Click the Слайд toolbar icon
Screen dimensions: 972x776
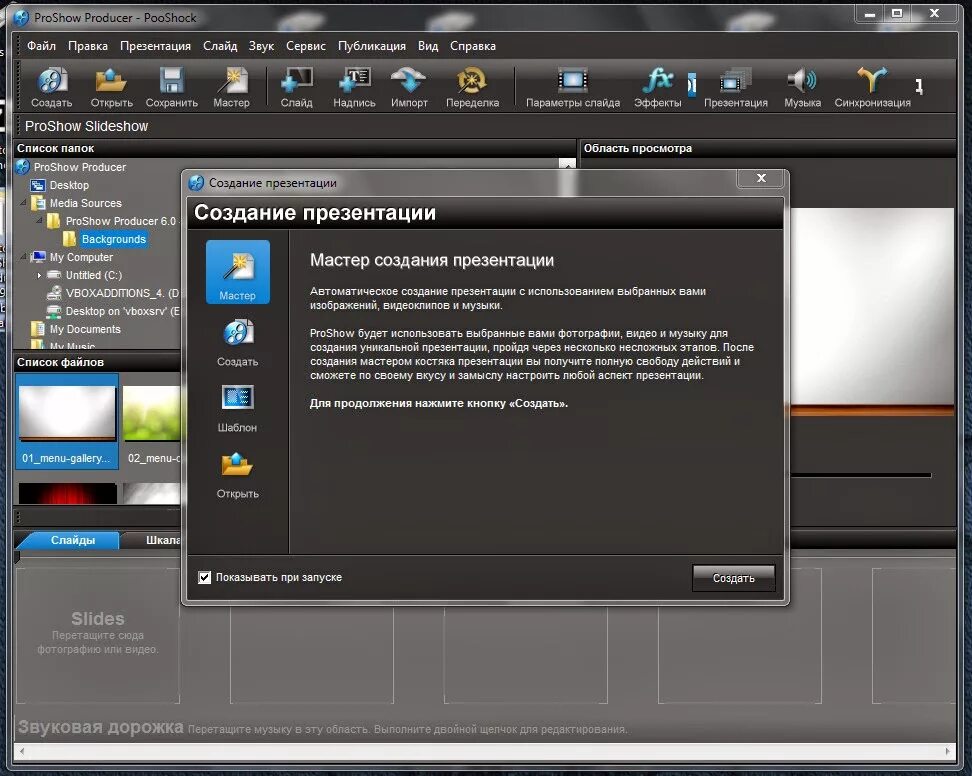point(296,87)
